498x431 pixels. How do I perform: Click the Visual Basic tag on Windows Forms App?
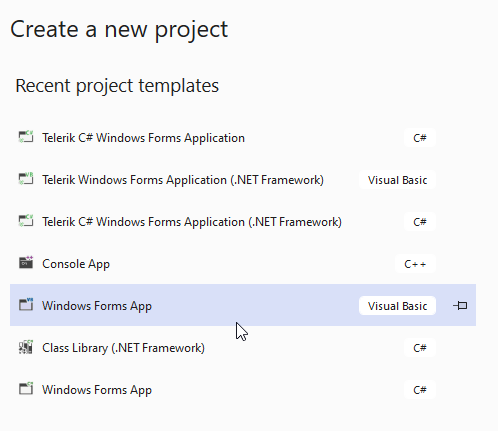[397, 306]
